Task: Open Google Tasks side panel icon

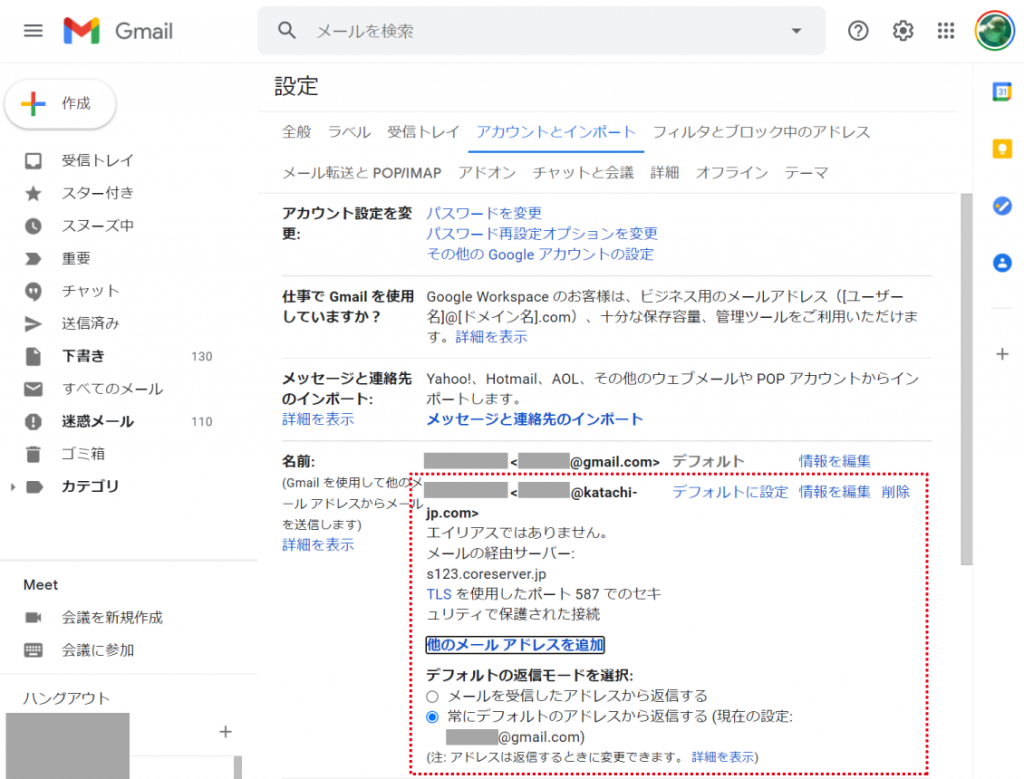Action: 1002,205
